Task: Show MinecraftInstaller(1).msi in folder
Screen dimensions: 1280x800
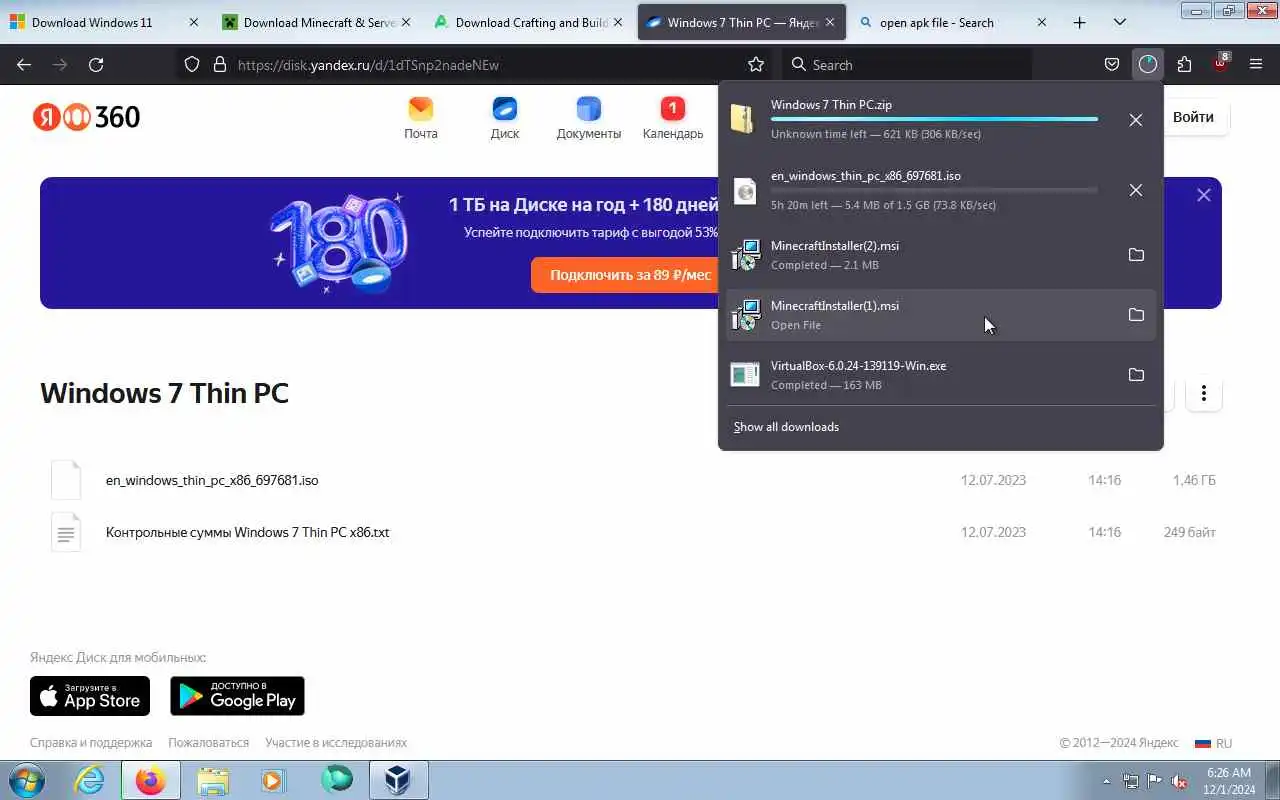Action: [1136, 315]
